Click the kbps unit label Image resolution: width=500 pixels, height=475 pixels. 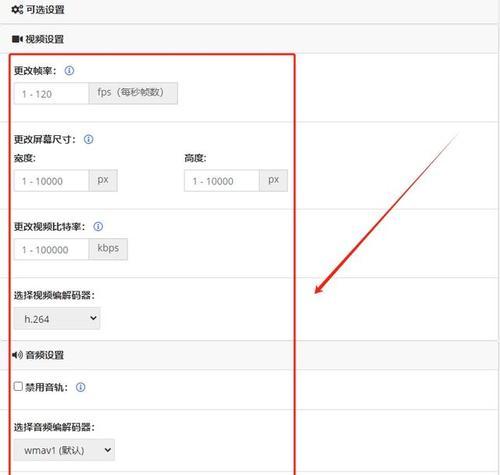[x=108, y=249]
